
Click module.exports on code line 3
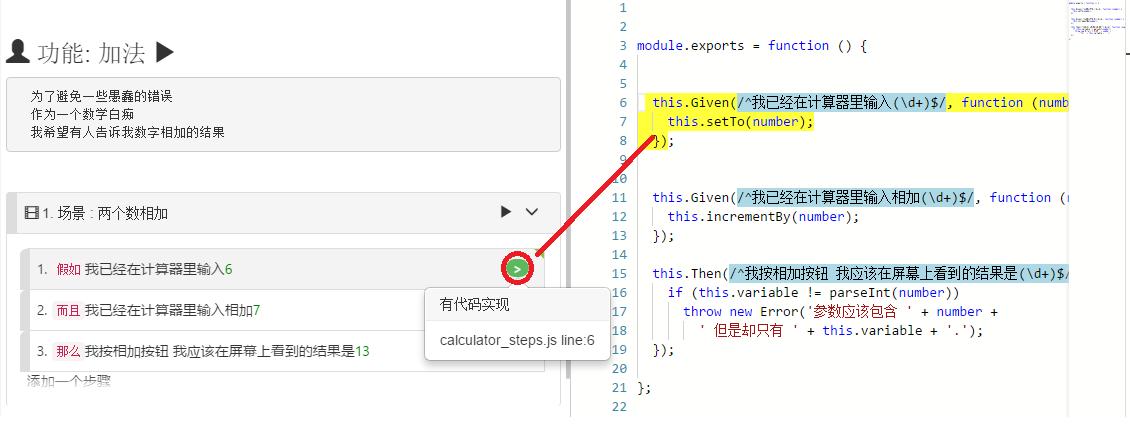689,46
